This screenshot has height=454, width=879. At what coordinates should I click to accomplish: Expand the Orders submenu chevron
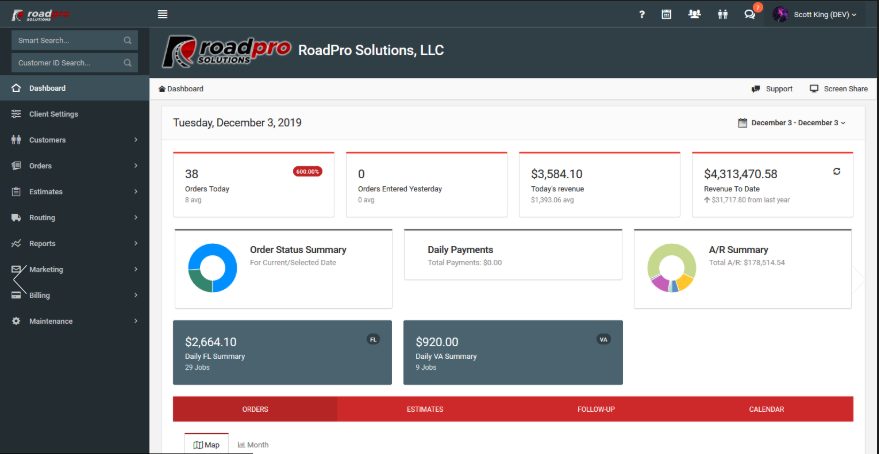pyautogui.click(x=136, y=165)
